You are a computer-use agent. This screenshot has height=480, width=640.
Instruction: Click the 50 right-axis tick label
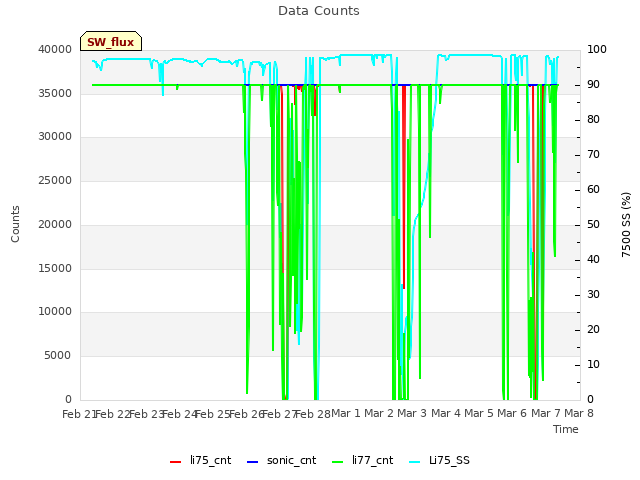click(x=593, y=224)
